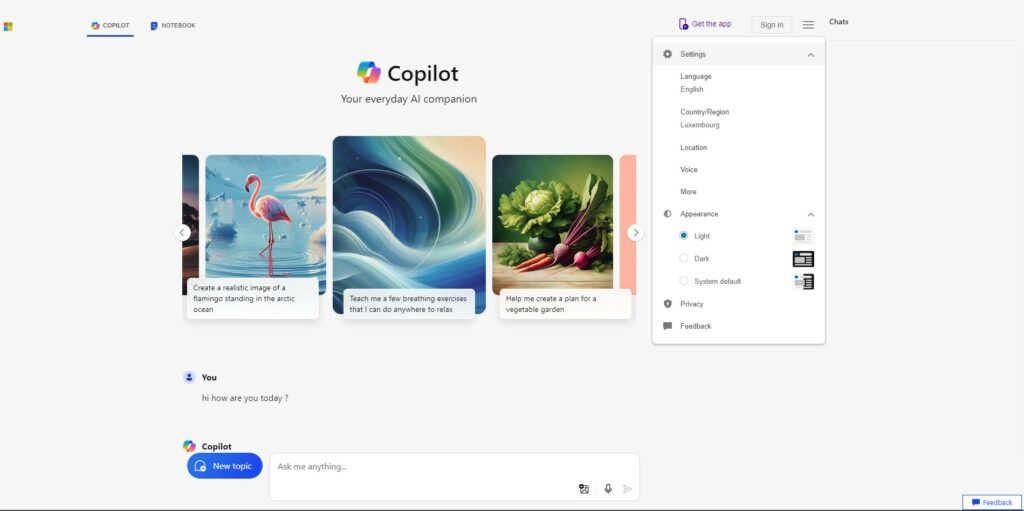
Task: Open the Chats panel heading
Action: pos(839,22)
